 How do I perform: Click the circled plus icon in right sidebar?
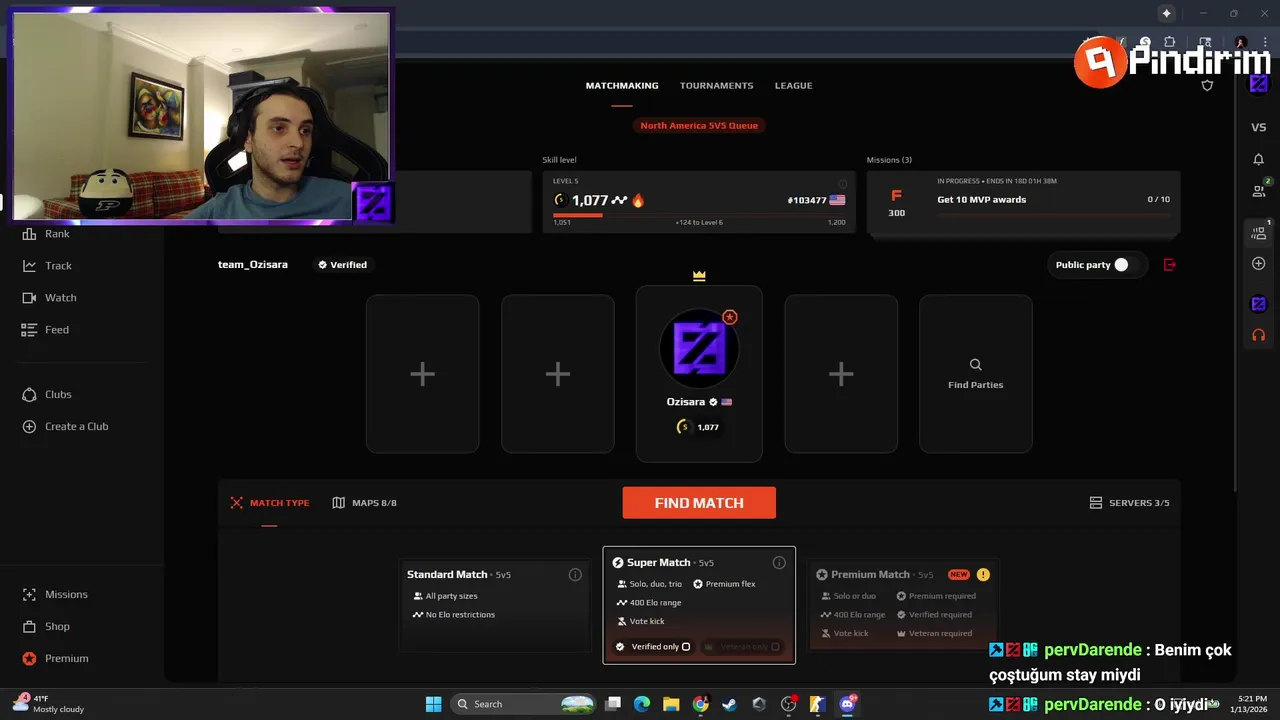(x=1259, y=264)
